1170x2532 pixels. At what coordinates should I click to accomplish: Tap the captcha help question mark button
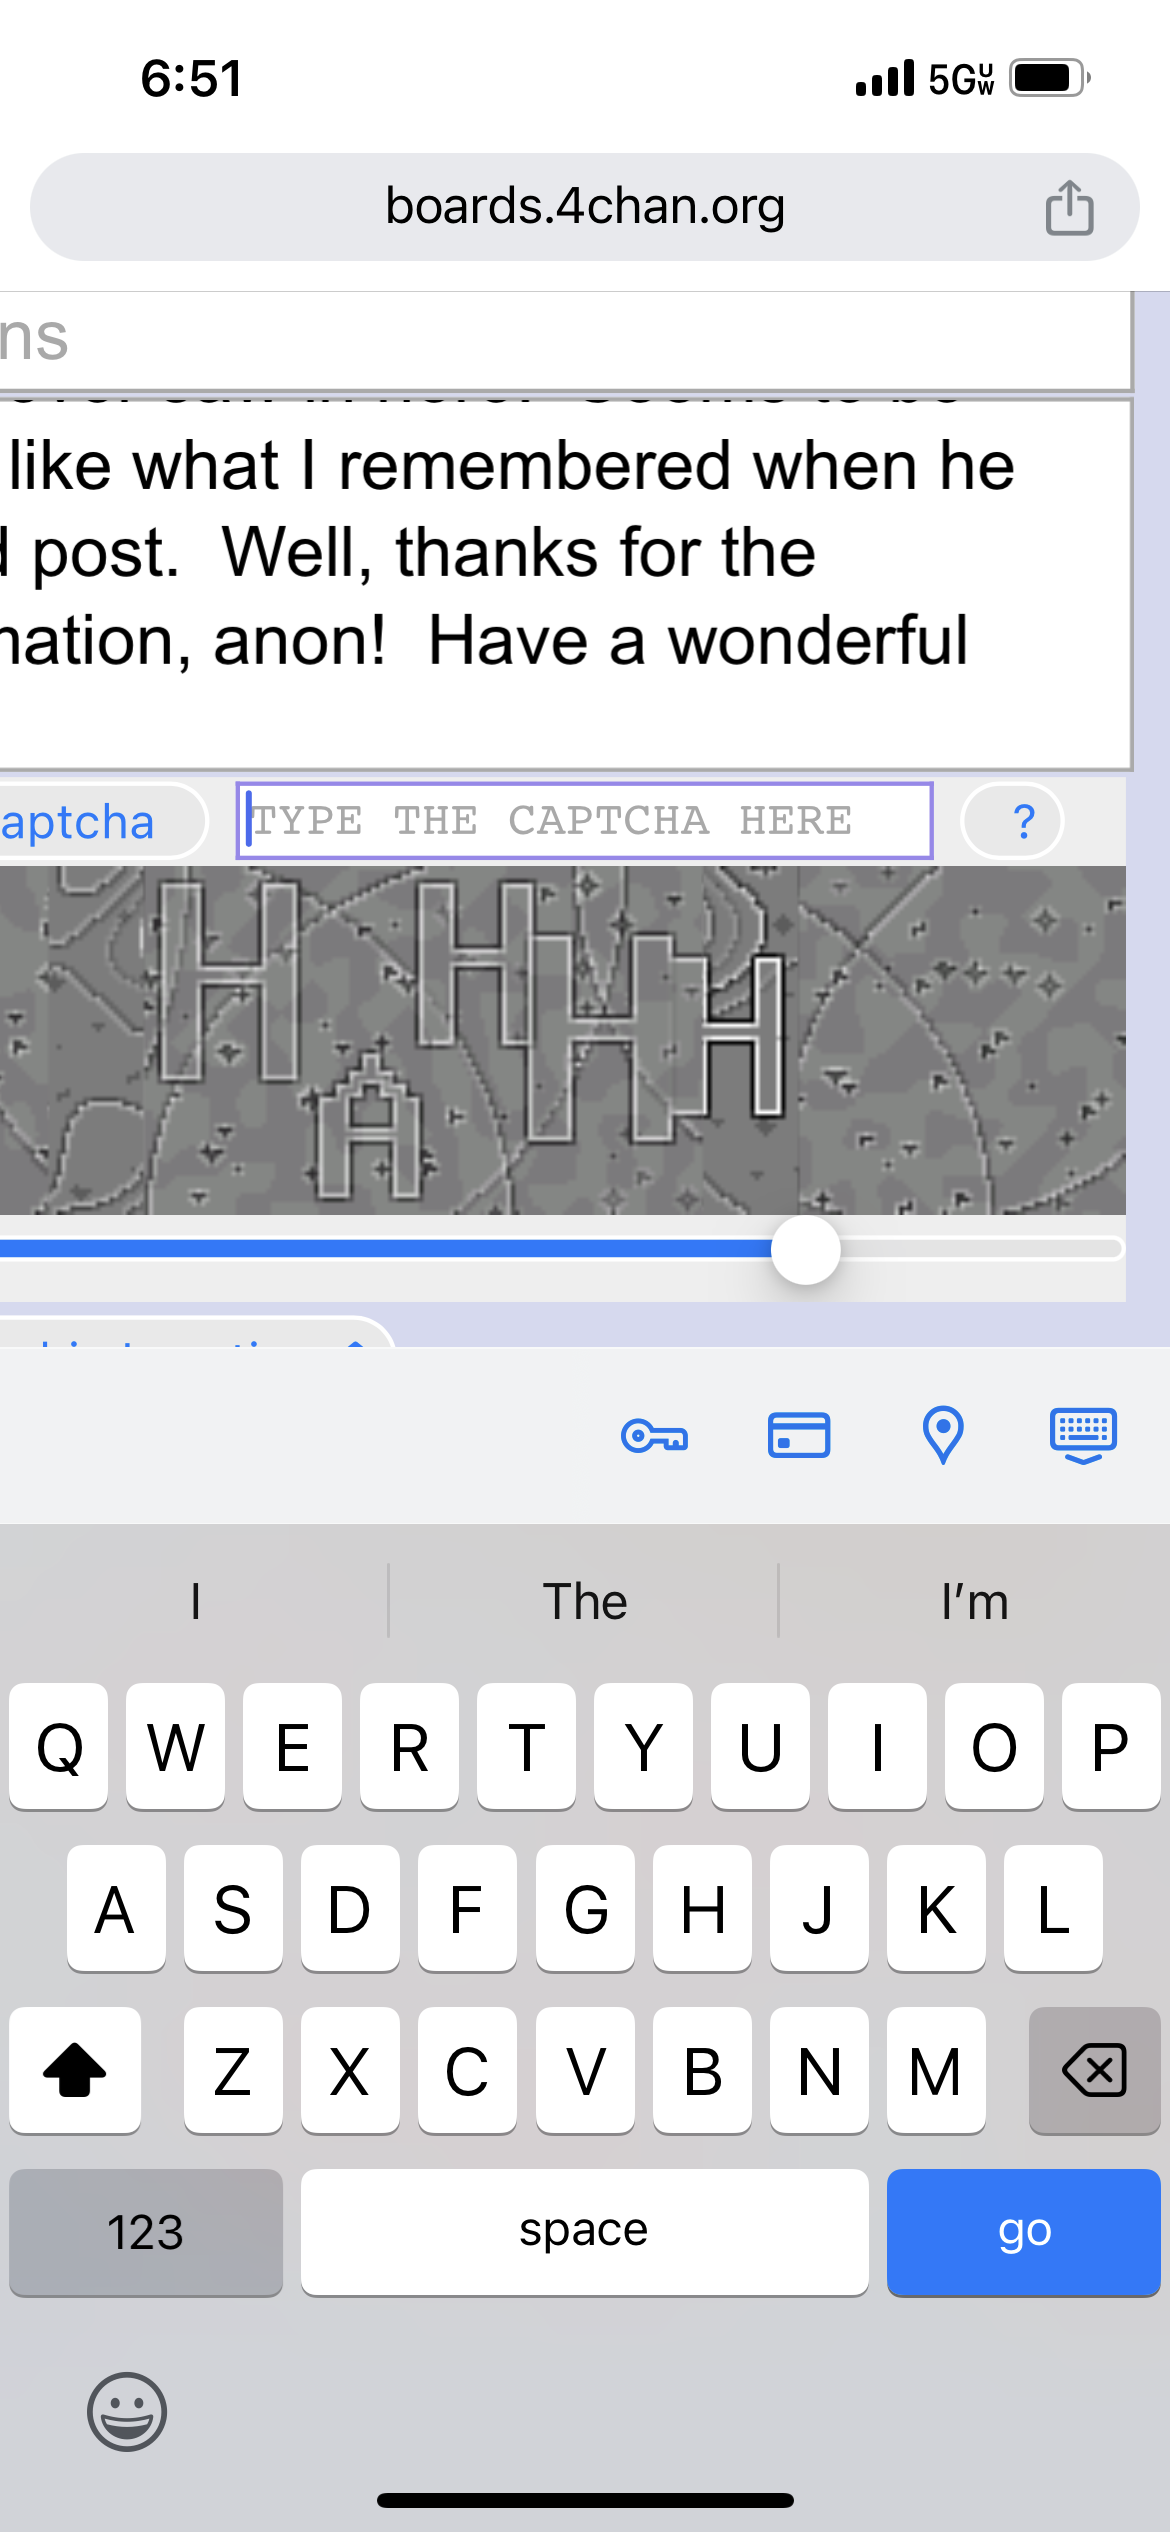pos(1012,821)
